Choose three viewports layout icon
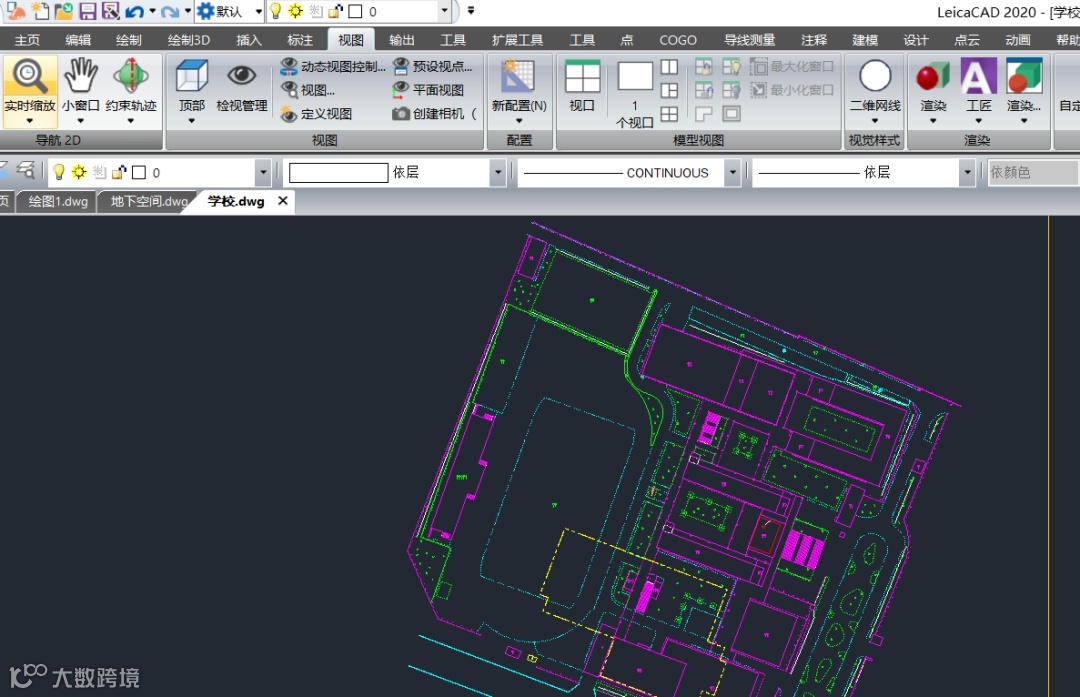Screen dimensions: 1080x697 (669, 90)
